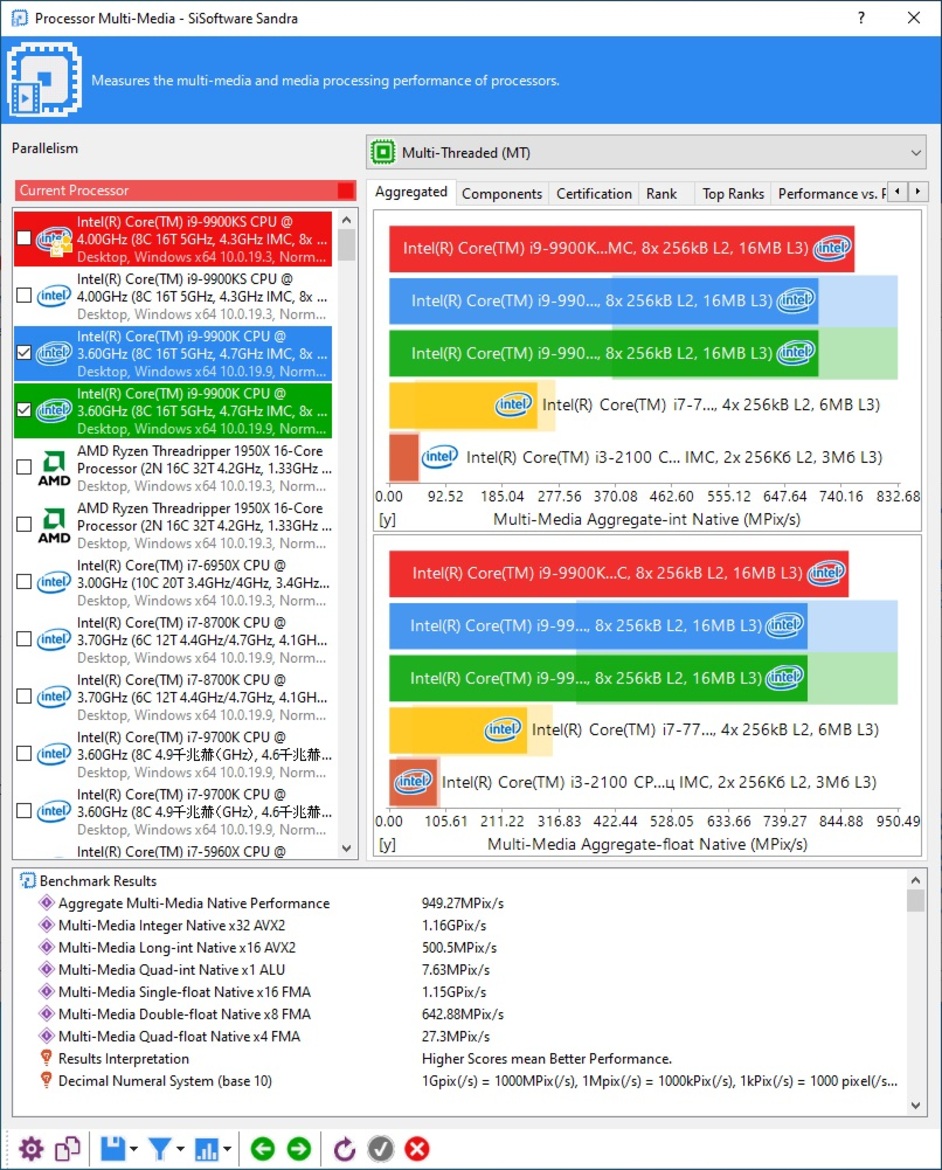This screenshot has width=942, height=1170.
Task: Uncheck the green-highlighted i9-9900K processor
Action: [24, 410]
